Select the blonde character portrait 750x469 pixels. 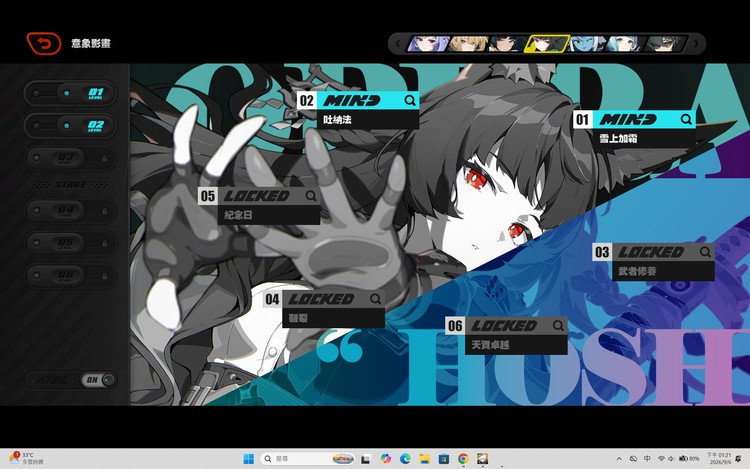pos(468,44)
